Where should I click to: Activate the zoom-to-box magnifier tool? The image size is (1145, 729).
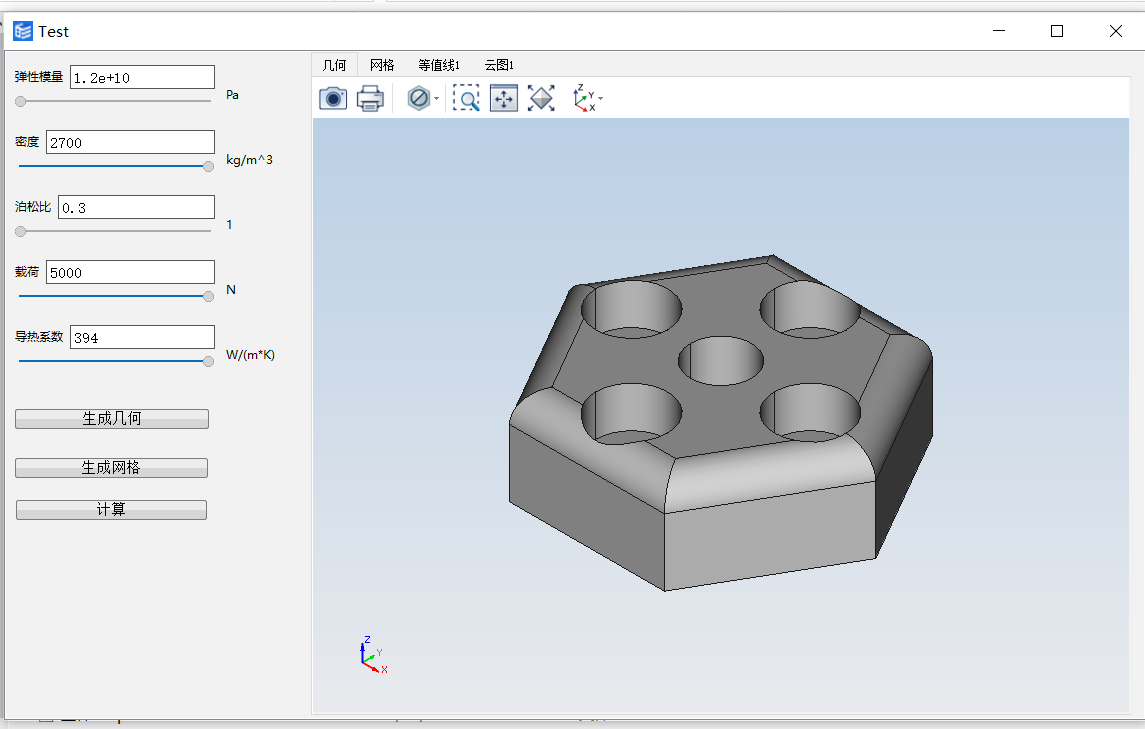[467, 98]
